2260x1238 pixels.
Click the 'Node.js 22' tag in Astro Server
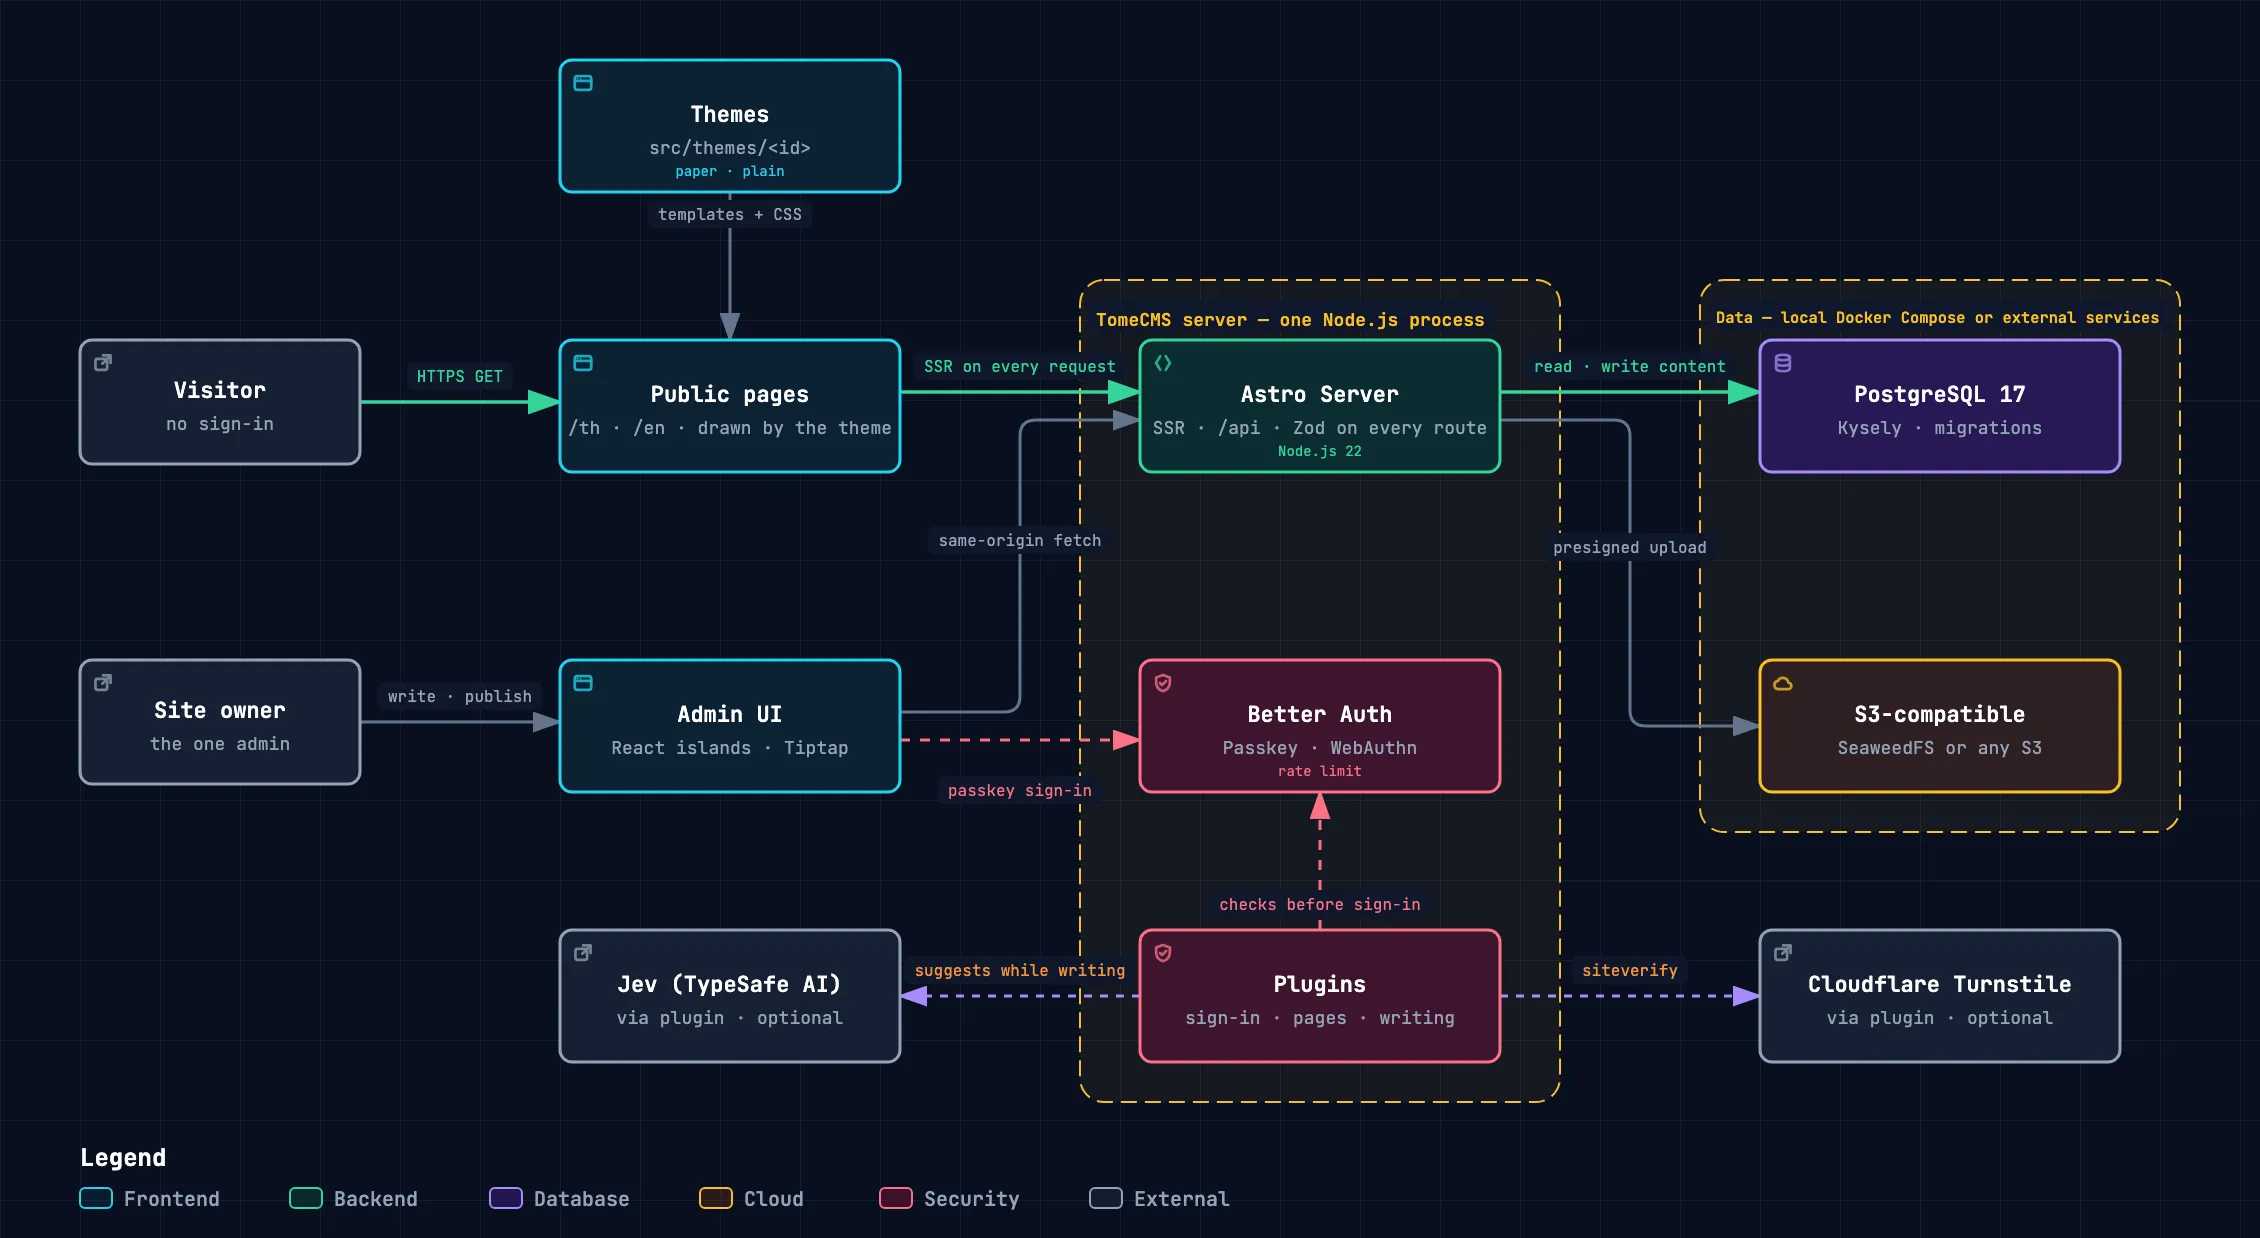(1320, 451)
